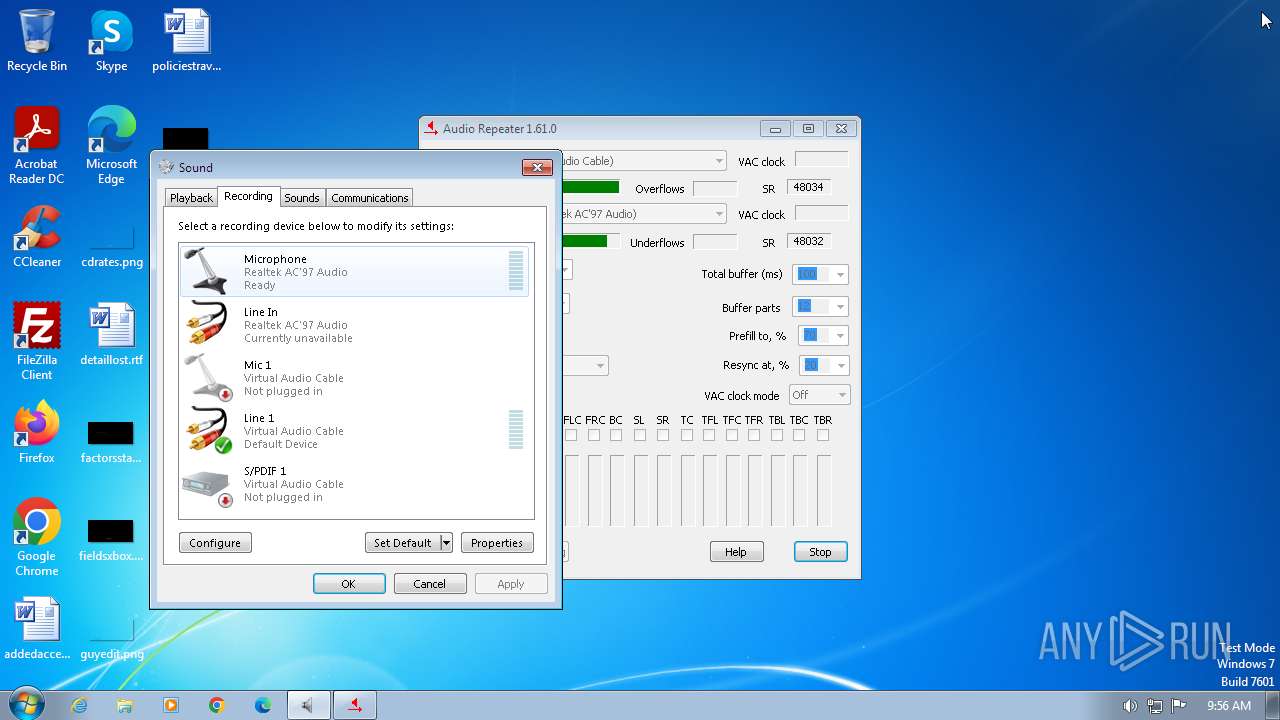This screenshot has width=1280, height=720.
Task: Switch to Audio Repeater taskbar item
Action: (354, 705)
